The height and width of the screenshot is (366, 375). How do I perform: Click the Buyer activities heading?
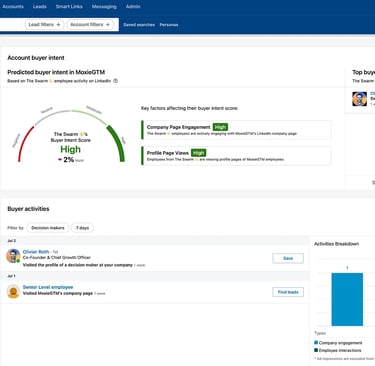(x=28, y=209)
